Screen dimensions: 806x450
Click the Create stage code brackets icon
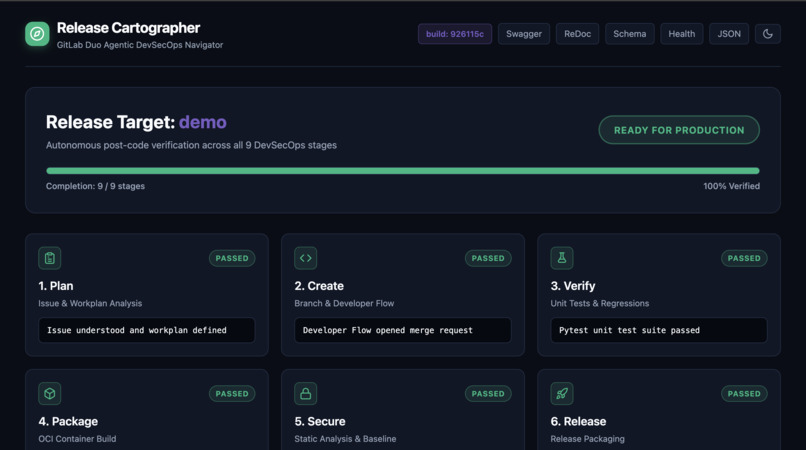coord(306,258)
